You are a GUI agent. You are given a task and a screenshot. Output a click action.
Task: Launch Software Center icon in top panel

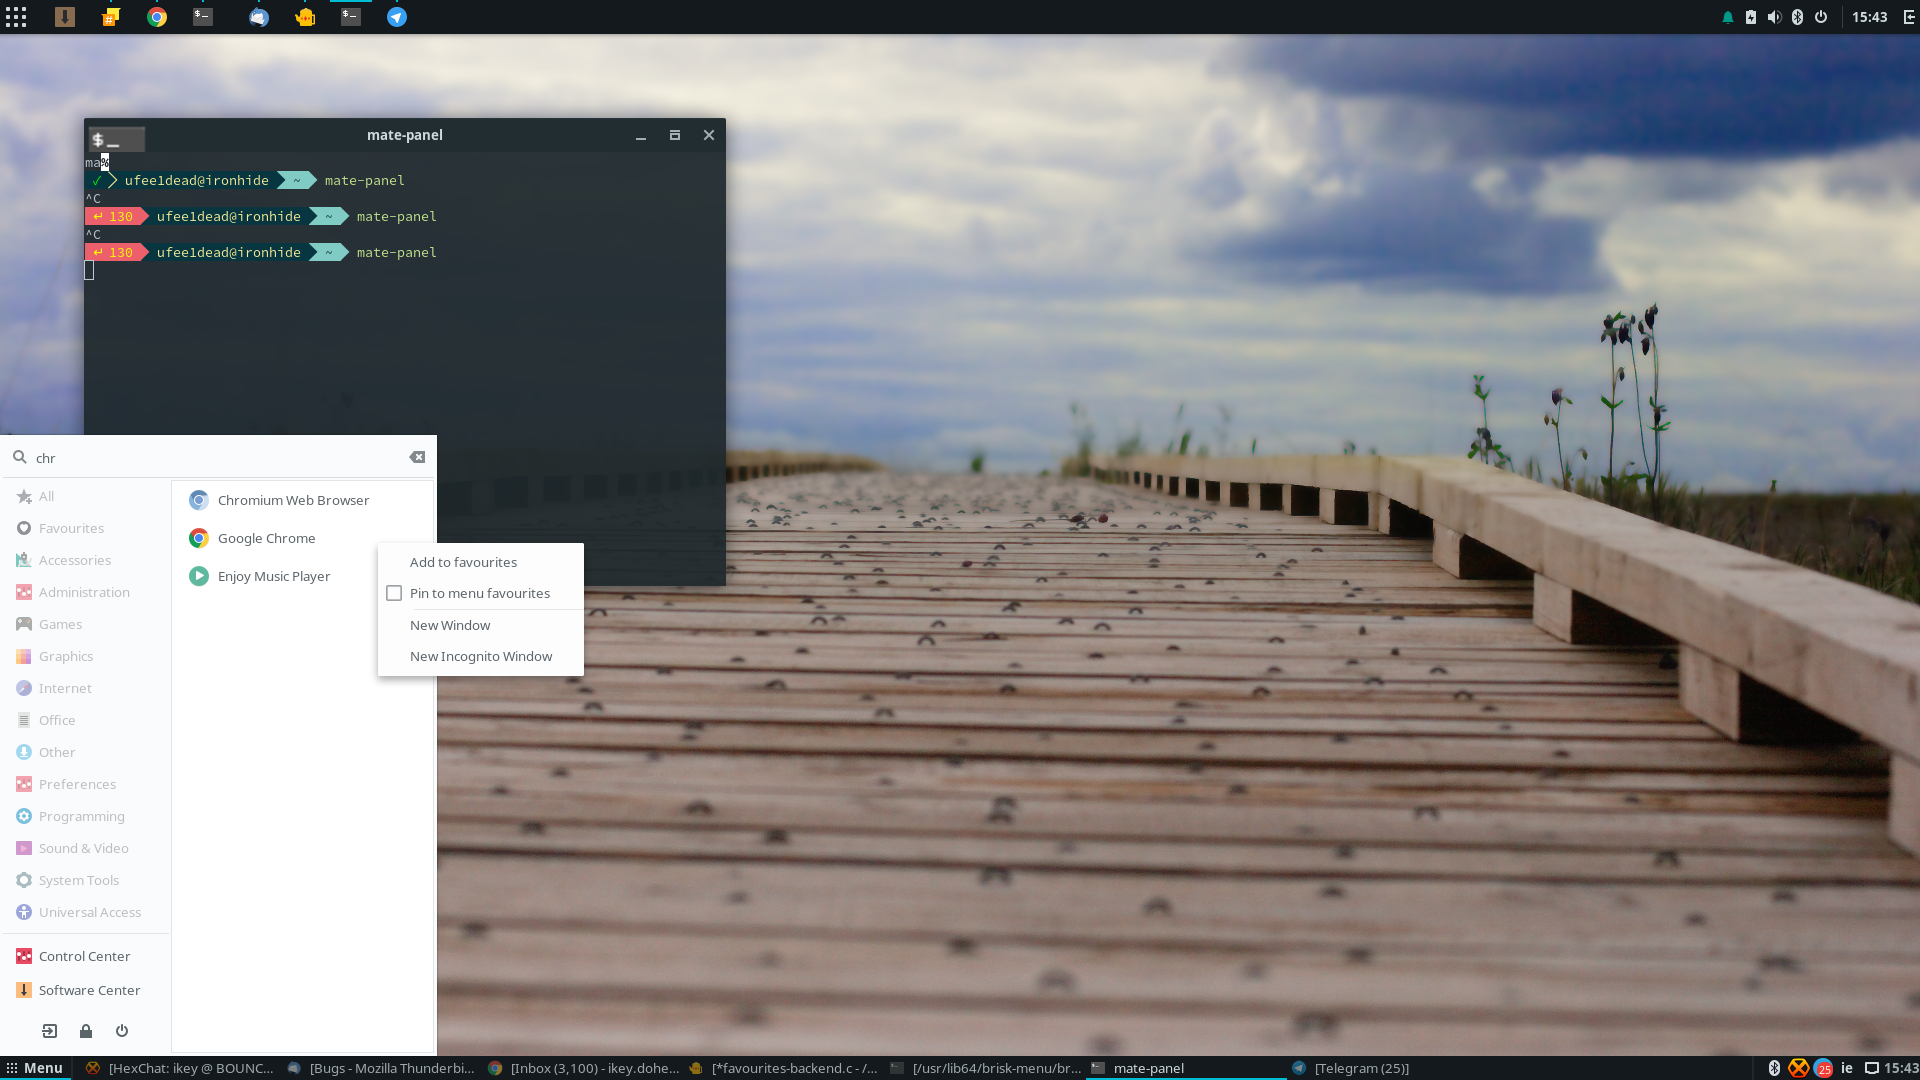(65, 17)
